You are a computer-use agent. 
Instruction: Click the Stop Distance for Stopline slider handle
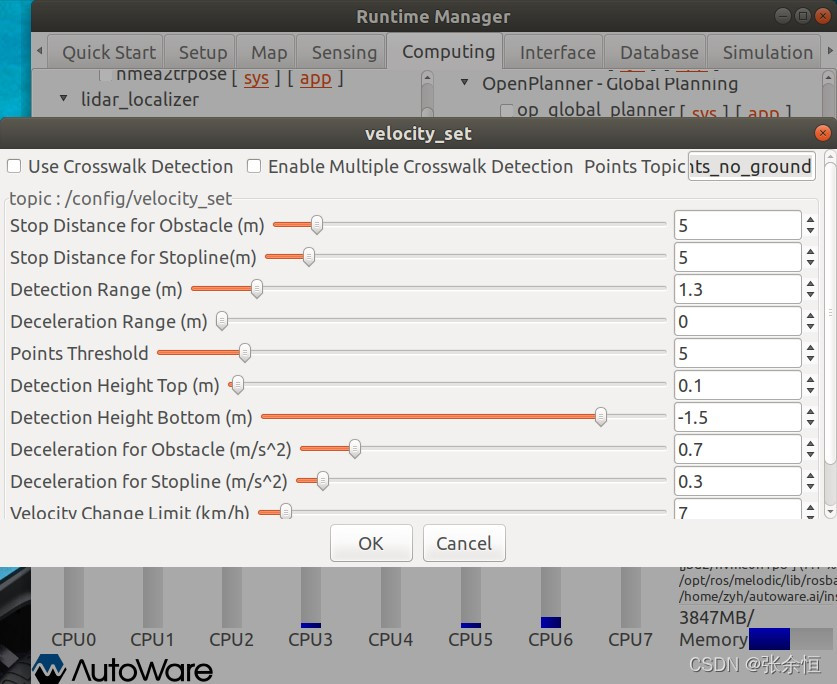coord(309,257)
